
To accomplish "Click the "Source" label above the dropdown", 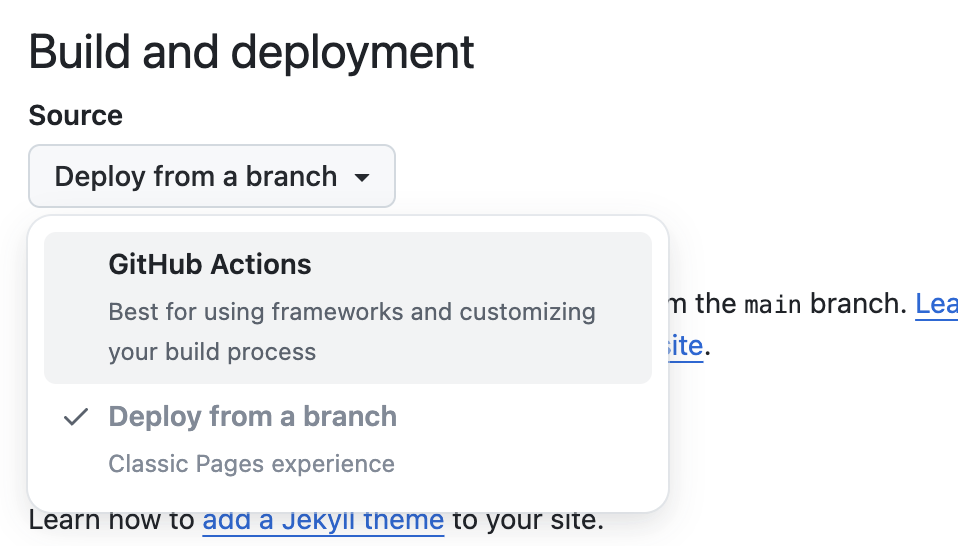I will click(x=76, y=116).
